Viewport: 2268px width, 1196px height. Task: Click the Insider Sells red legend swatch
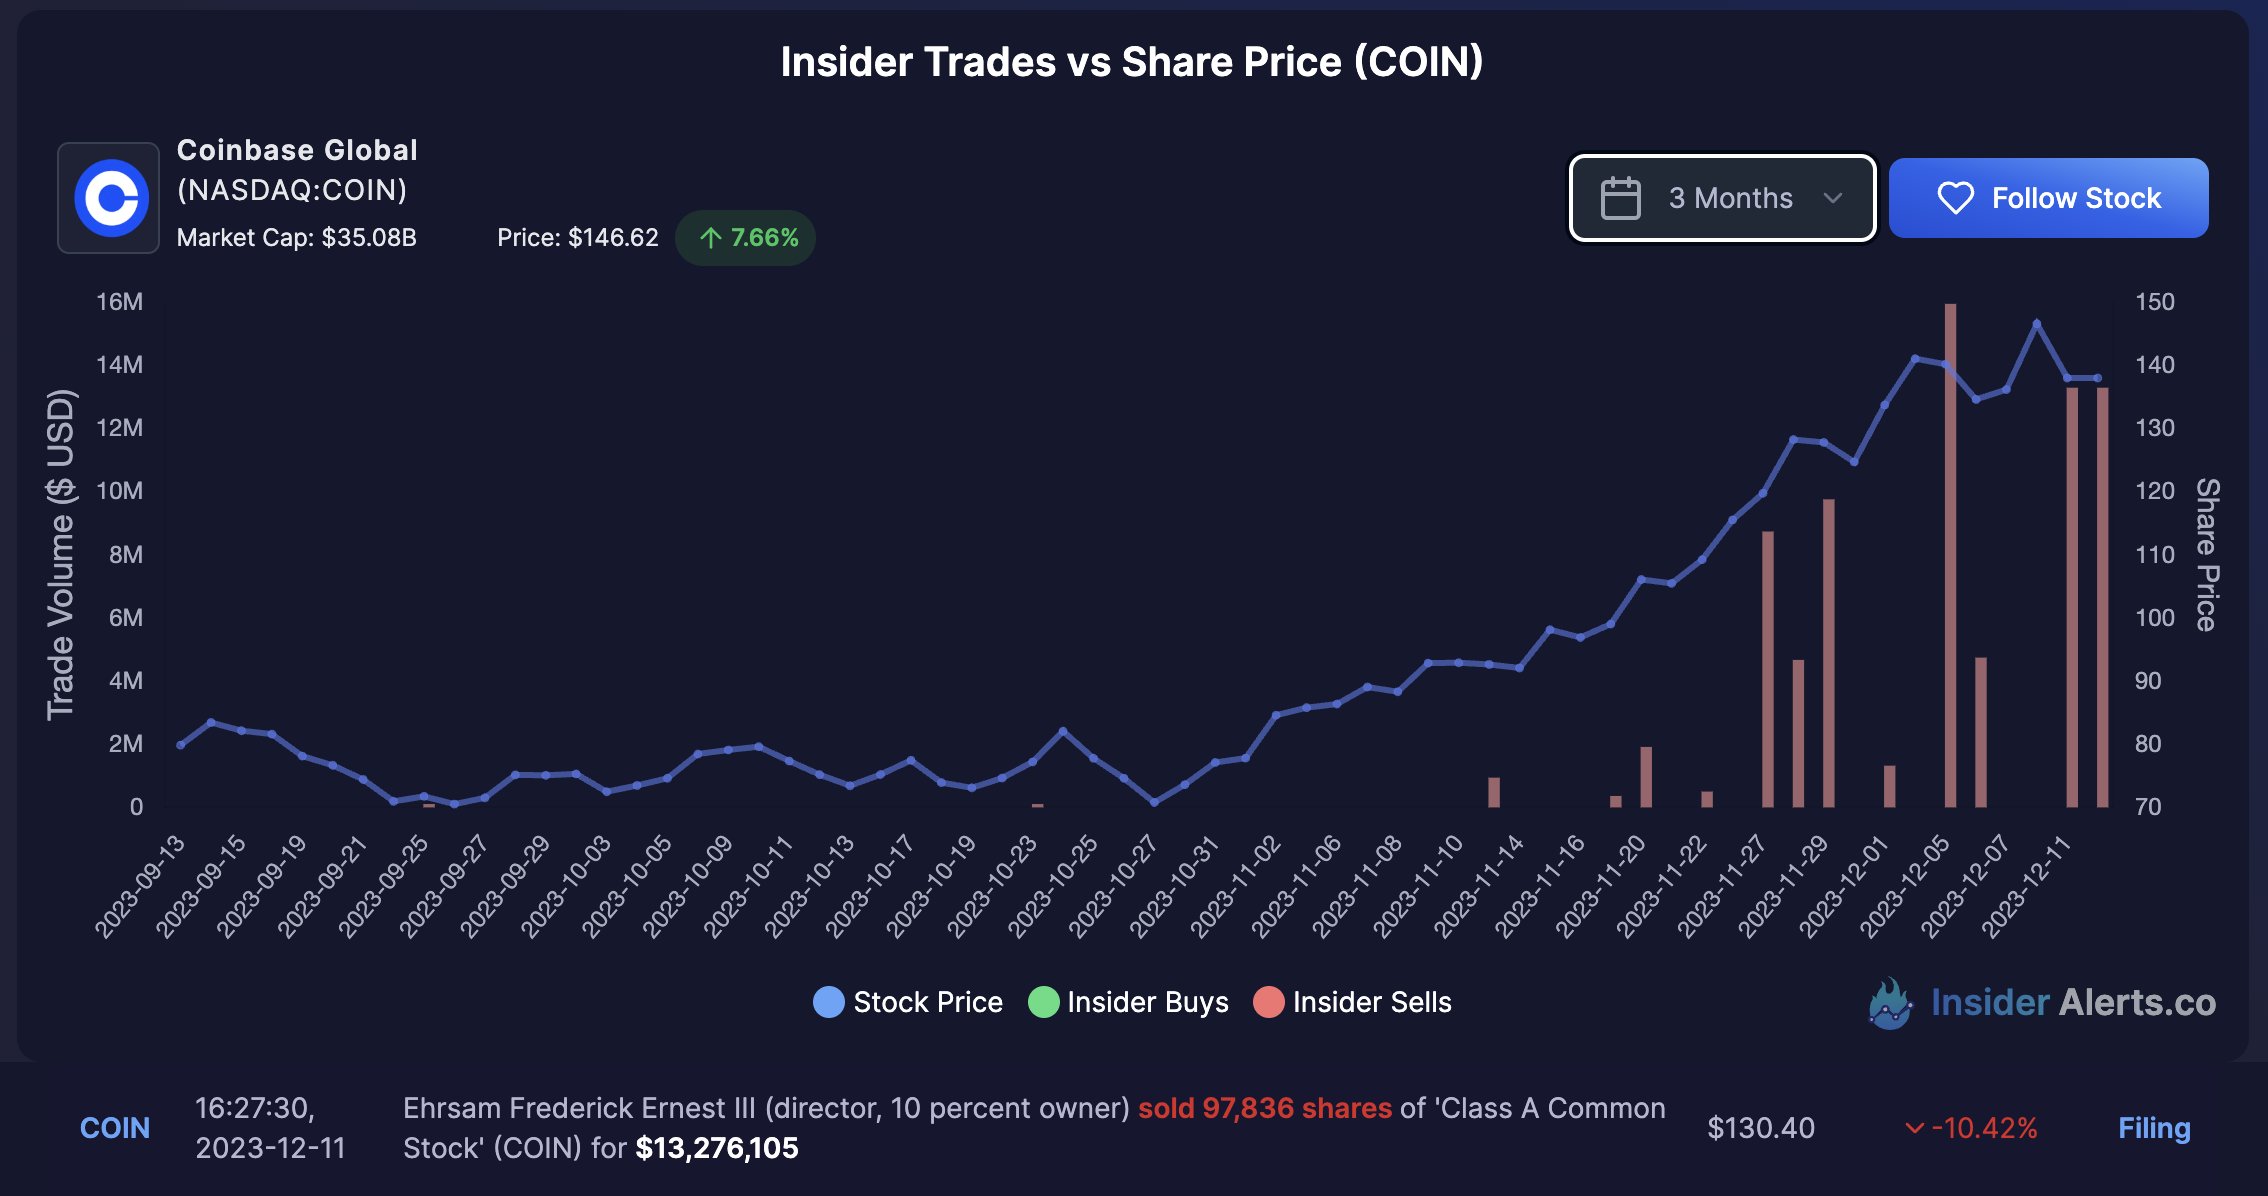point(1269,1002)
